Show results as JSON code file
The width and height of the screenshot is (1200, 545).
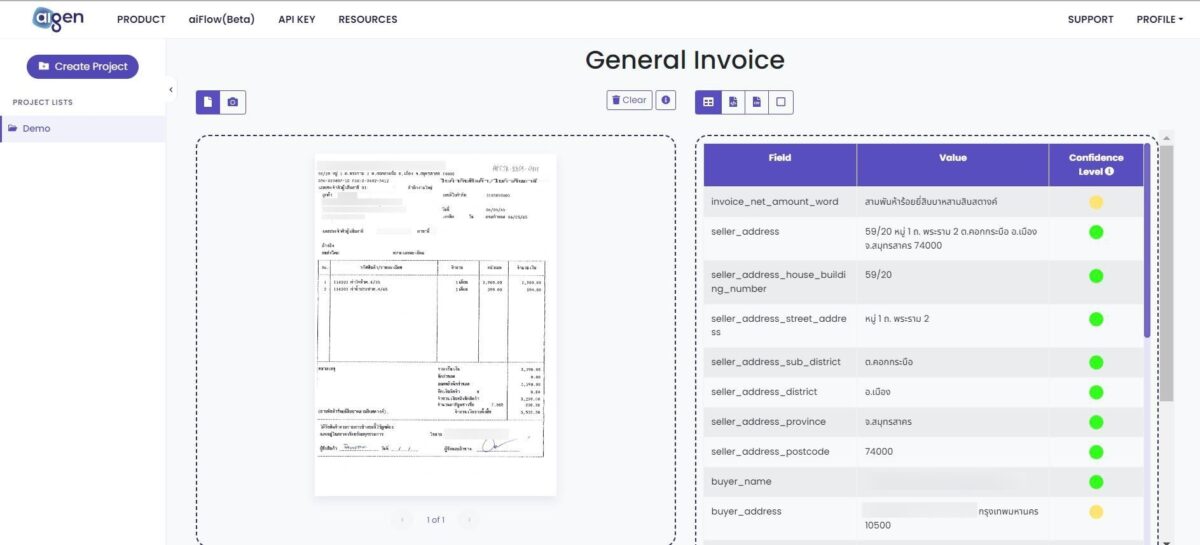coord(733,102)
